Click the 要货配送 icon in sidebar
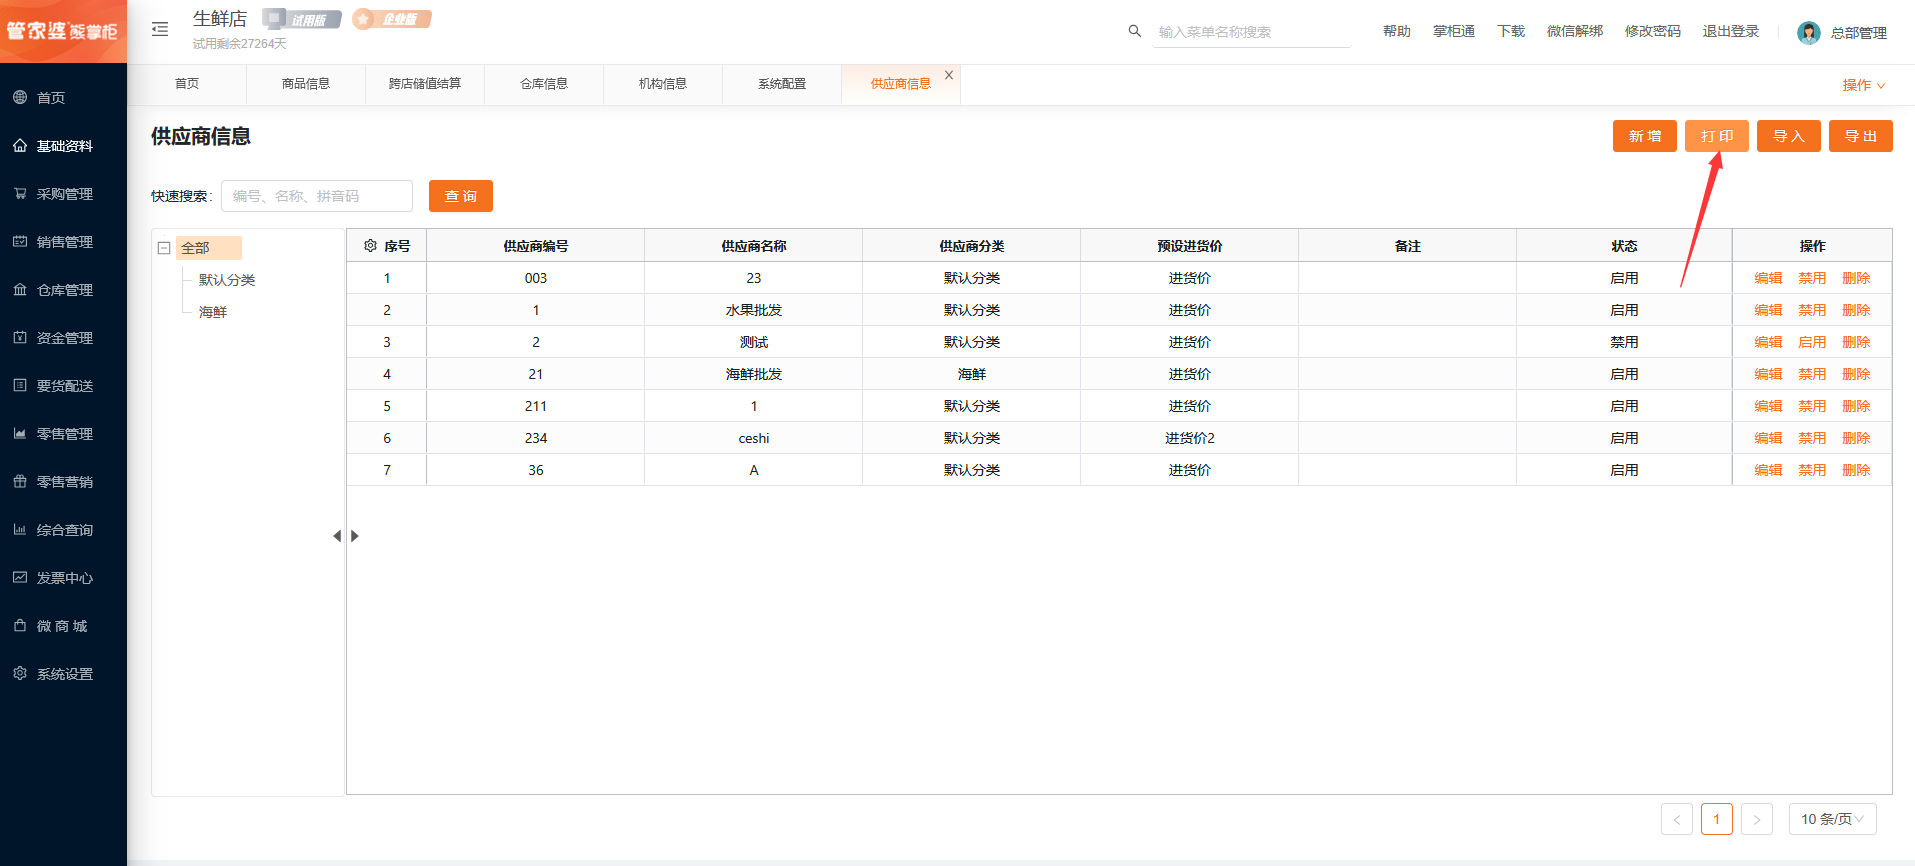The height and width of the screenshot is (866, 1915). 20,385
